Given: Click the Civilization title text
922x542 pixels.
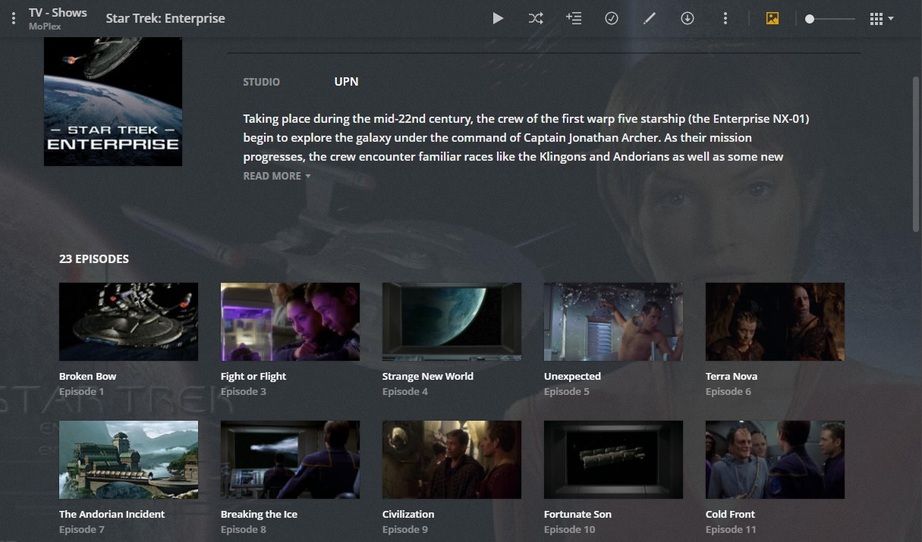Looking at the screenshot, I should click(408, 514).
